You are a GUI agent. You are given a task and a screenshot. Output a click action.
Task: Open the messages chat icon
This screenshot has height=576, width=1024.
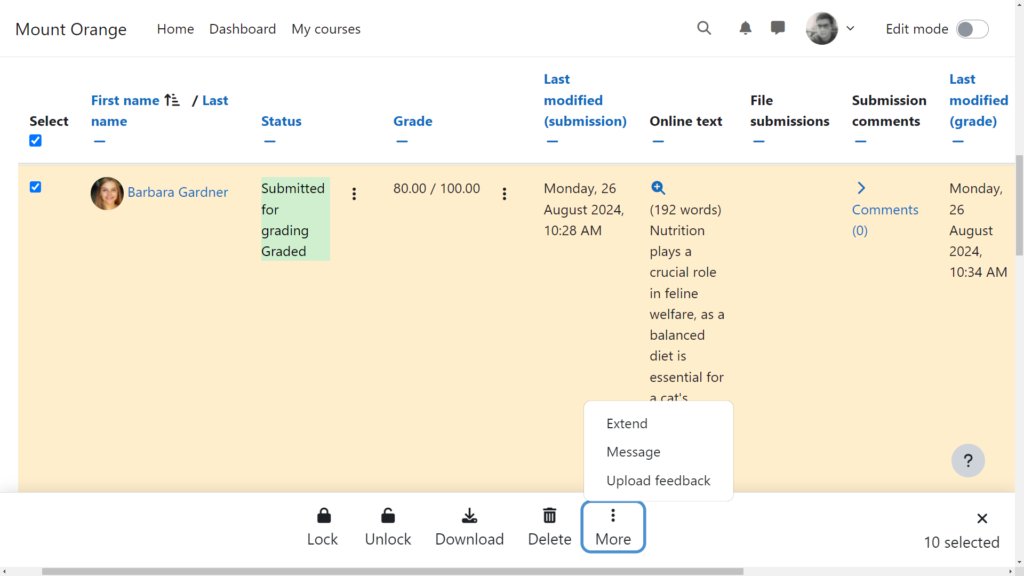[x=777, y=28]
